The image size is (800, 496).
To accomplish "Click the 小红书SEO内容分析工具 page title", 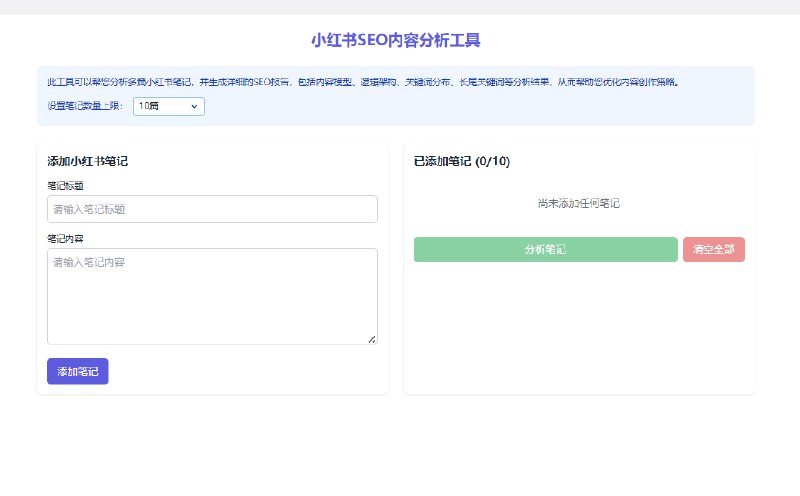I will (x=396, y=40).
